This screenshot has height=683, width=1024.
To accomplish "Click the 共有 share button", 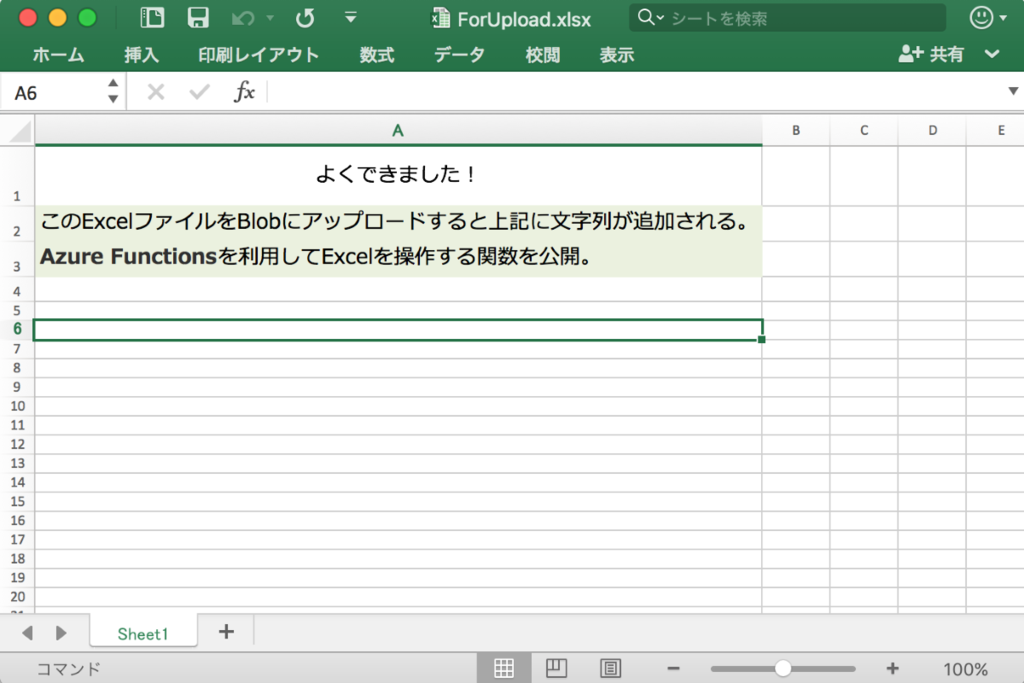I will [931, 54].
